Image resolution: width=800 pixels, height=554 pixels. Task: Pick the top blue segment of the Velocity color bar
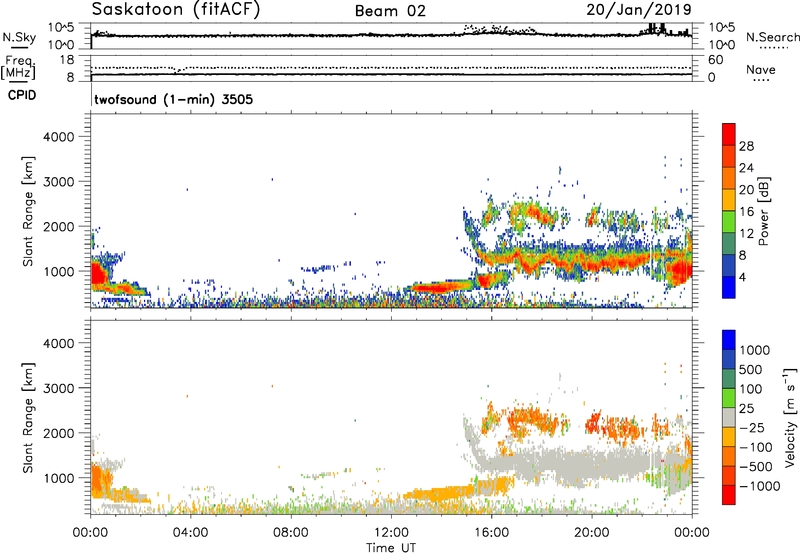coord(729,340)
